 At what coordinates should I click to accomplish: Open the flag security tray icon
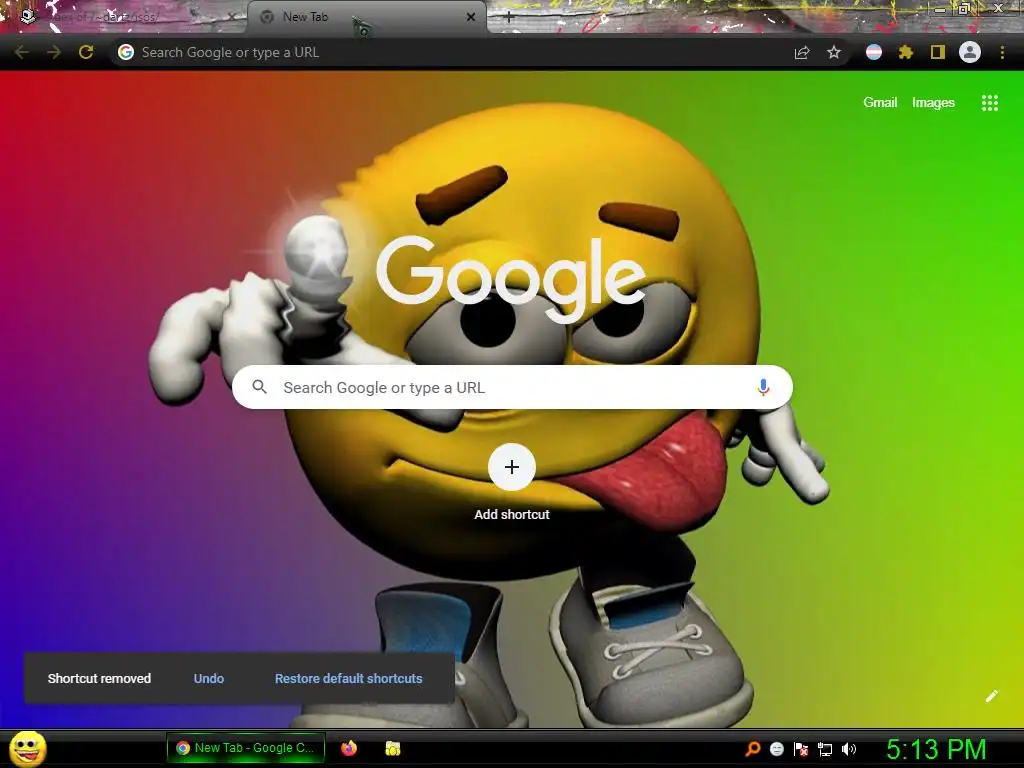tap(801, 749)
